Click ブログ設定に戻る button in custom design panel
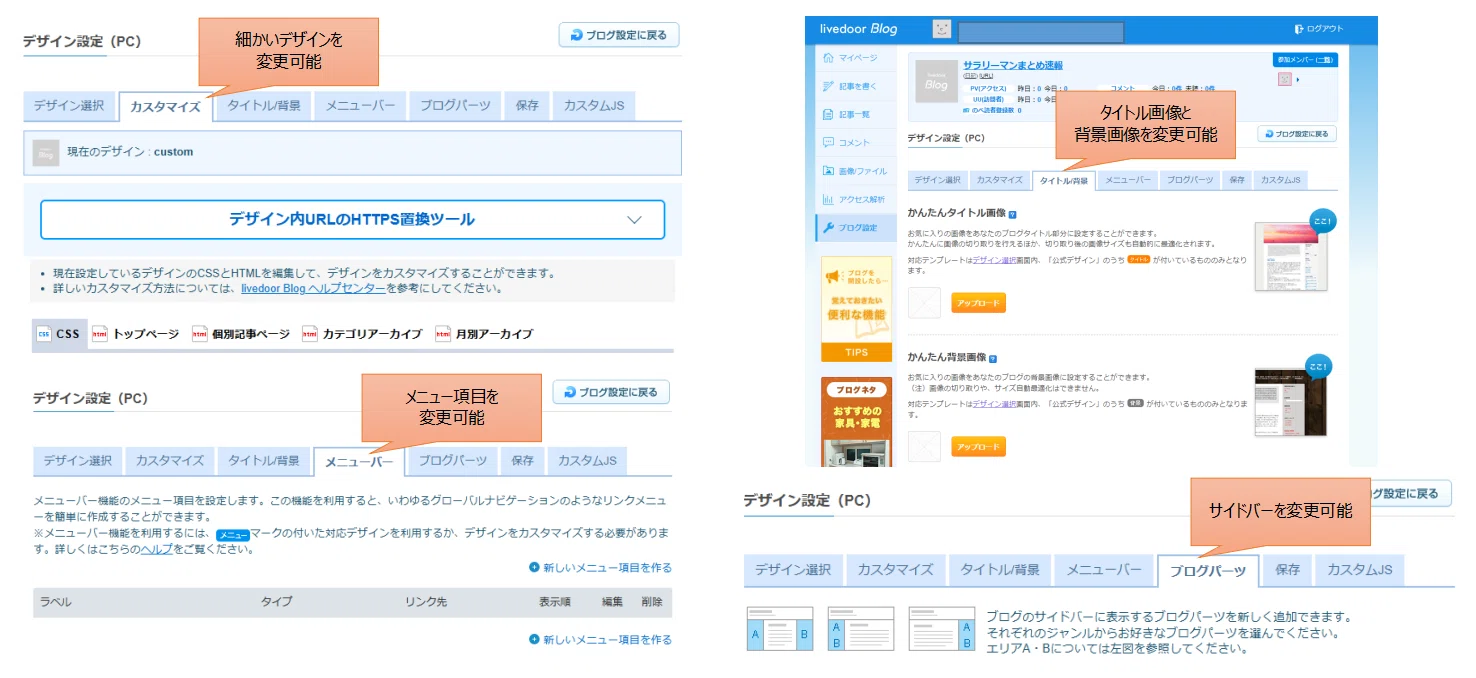This screenshot has height=678, width=1476. [619, 35]
